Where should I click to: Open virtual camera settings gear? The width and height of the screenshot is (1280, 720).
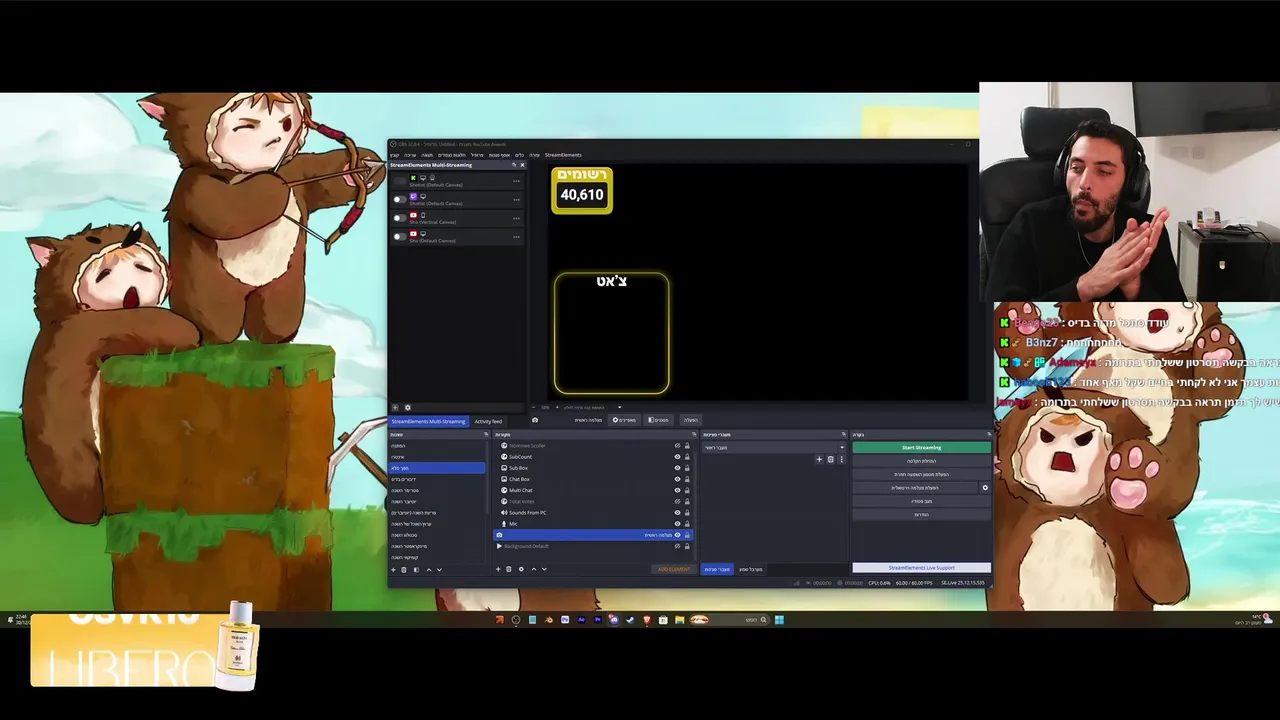[x=985, y=488]
